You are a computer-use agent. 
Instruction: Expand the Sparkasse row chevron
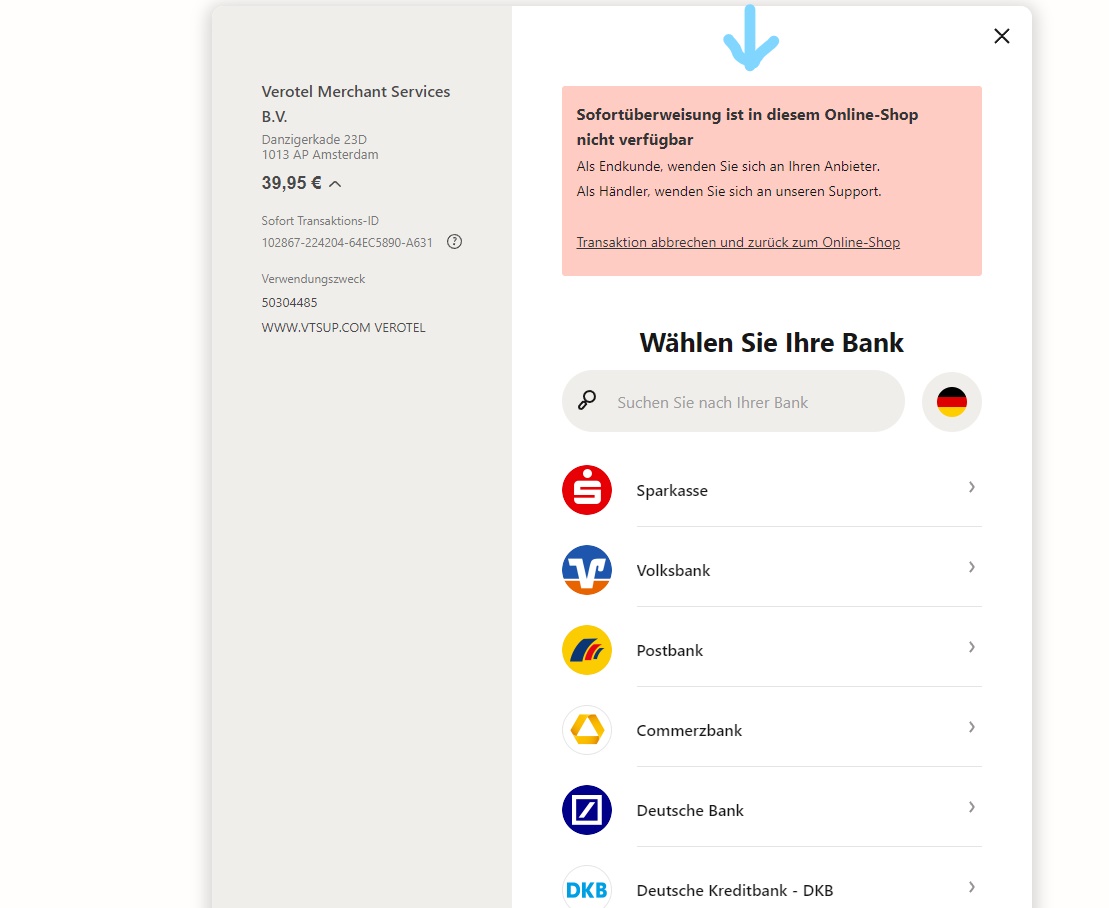click(971, 487)
